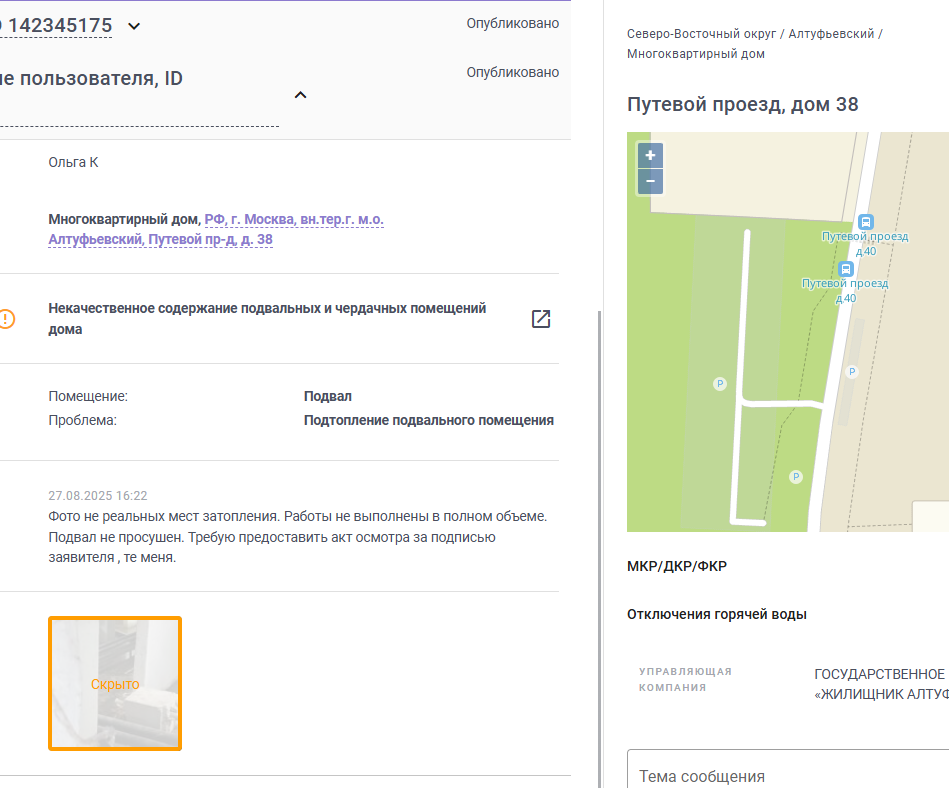The image size is (949, 788).
Task: Open the problem category in a new window
Action: (540, 319)
